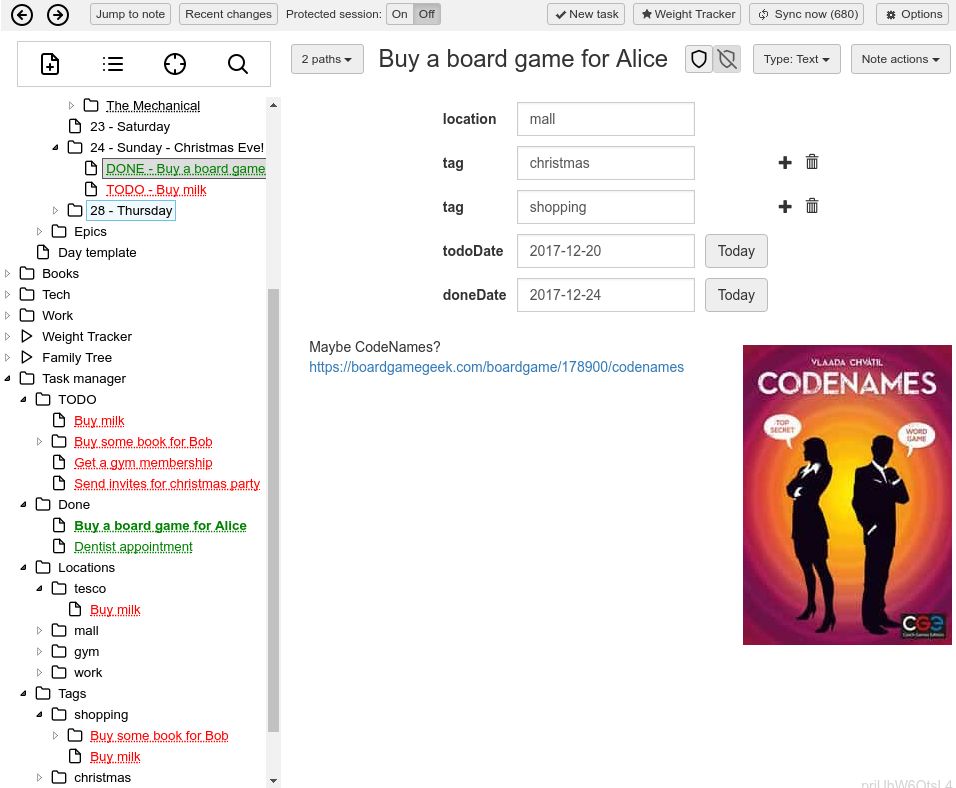Viewport: 956px width, 788px height.
Task: Open the Note actions dropdown
Action: 901,59
